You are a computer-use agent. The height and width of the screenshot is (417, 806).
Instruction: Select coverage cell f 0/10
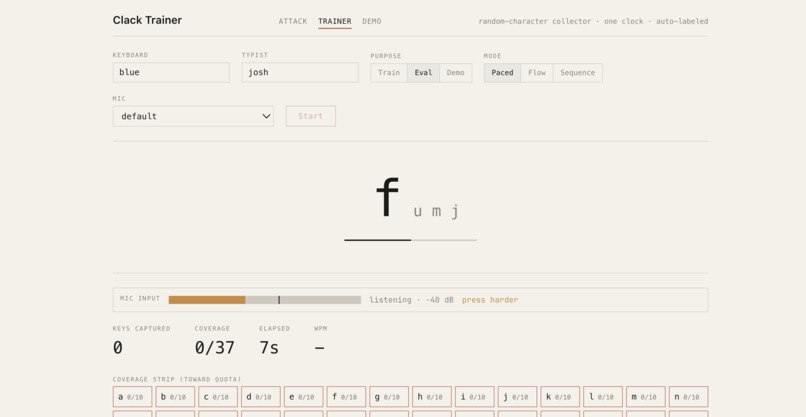(346, 397)
